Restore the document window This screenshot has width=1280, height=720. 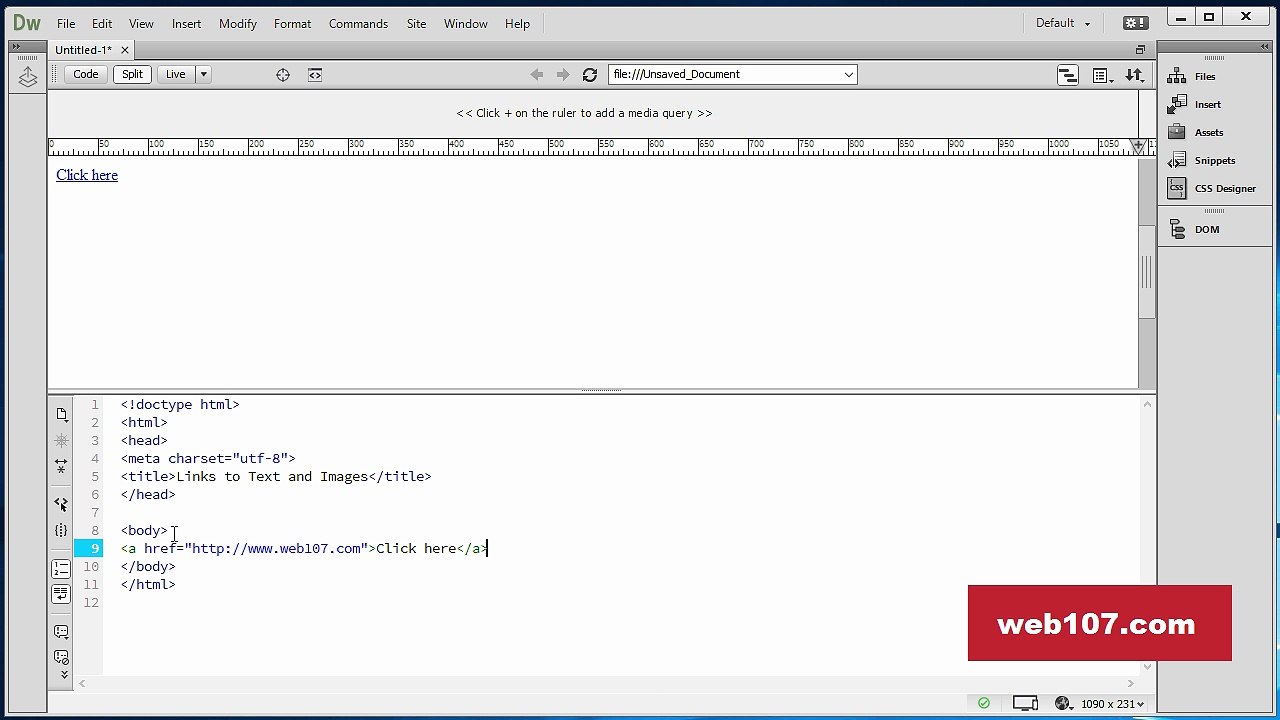(1140, 49)
